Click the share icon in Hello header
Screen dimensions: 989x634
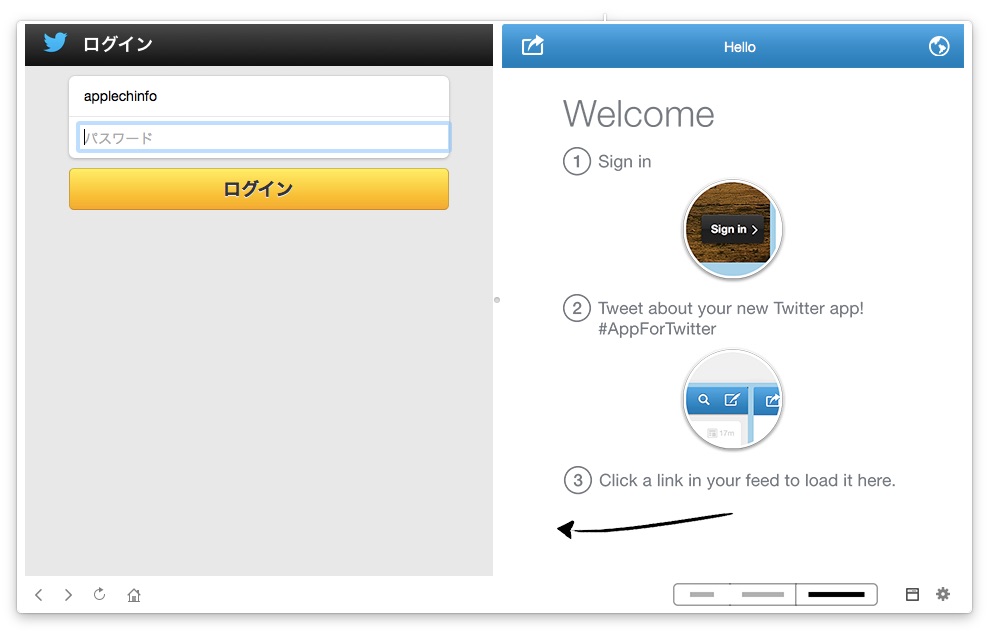pyautogui.click(x=532, y=45)
